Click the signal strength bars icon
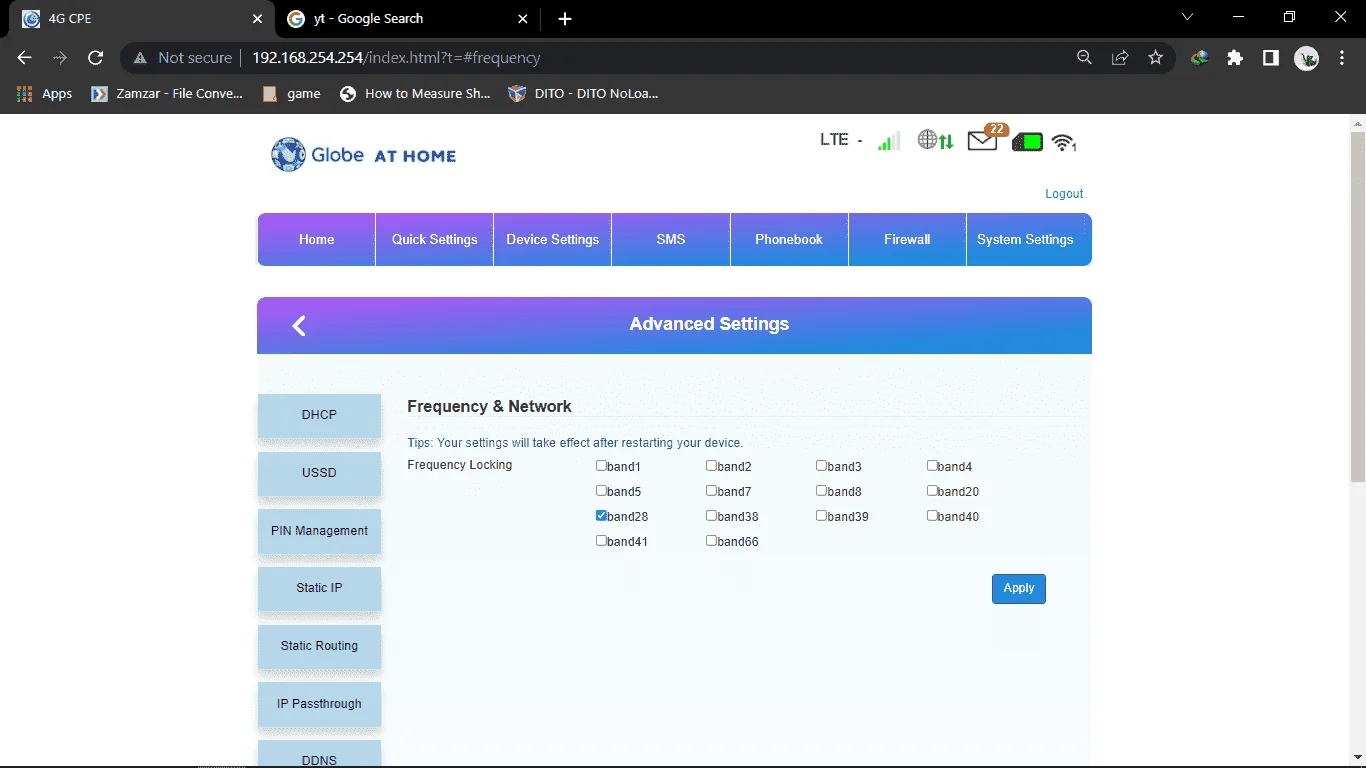Screen dimensions: 1366x768 pos(888,141)
